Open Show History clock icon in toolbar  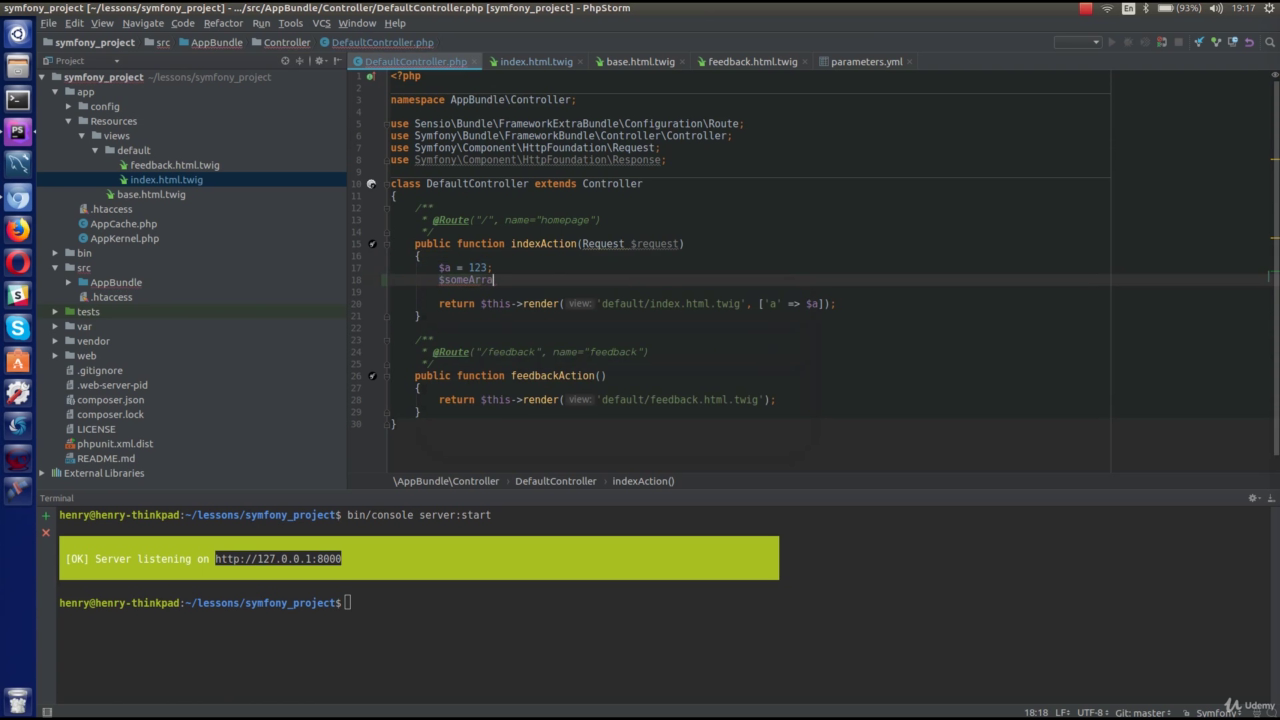point(1233,42)
